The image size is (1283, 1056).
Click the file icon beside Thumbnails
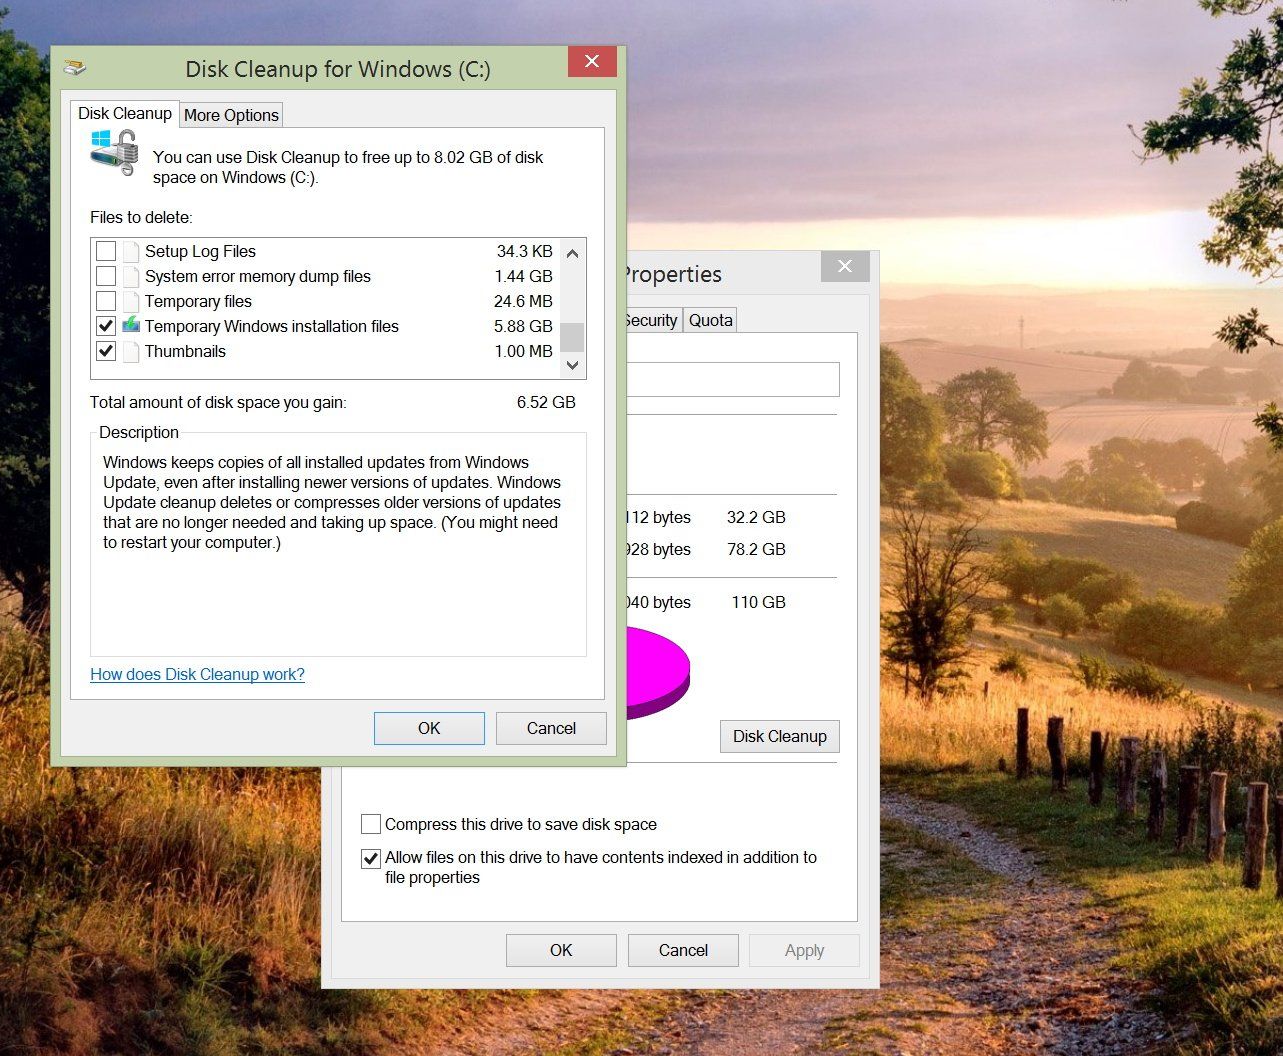pyautogui.click(x=131, y=351)
